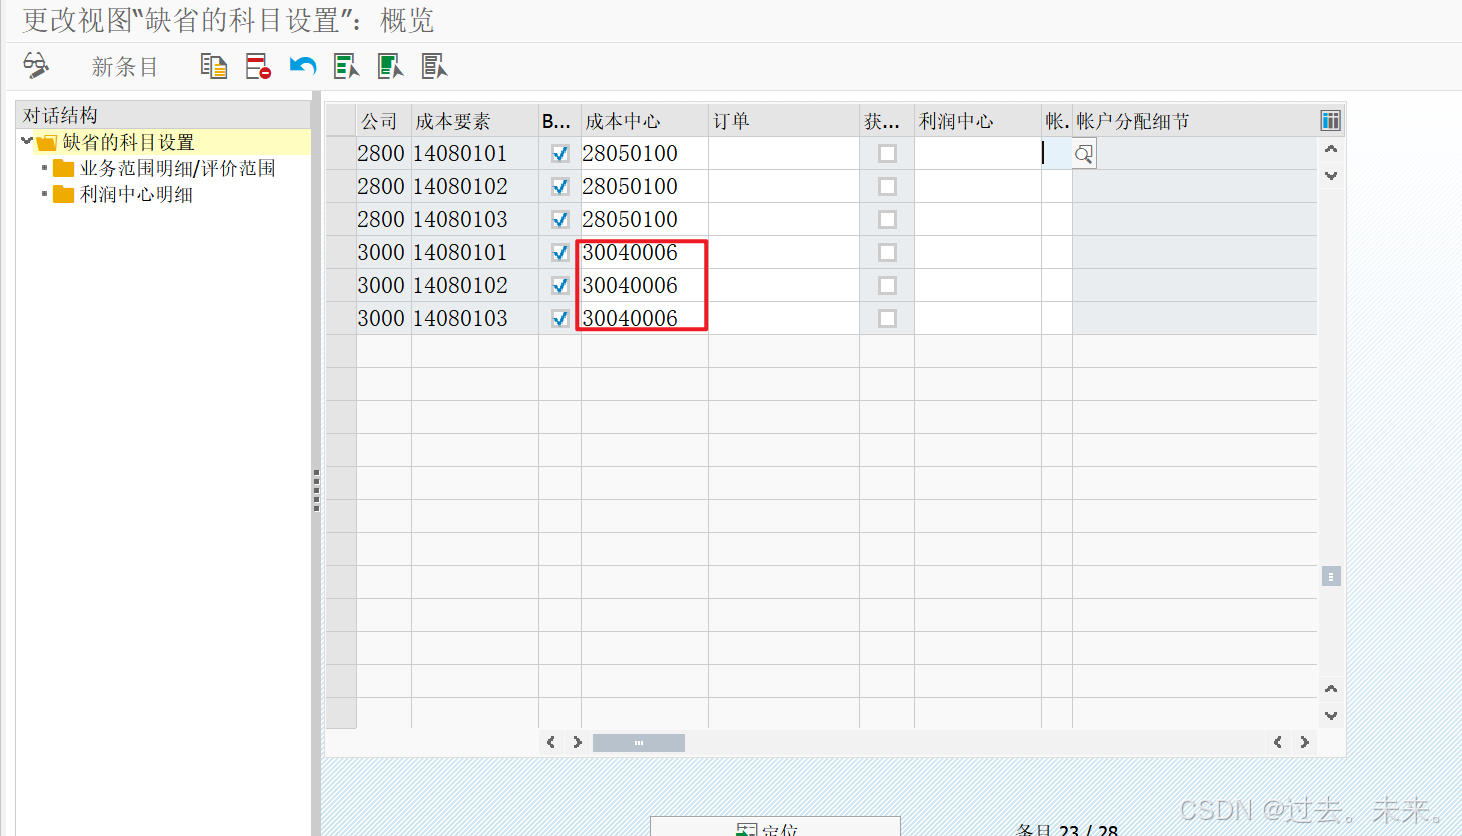
Task: Tick the 获 checkbox for 2800 / 14080102
Action: 887,187
